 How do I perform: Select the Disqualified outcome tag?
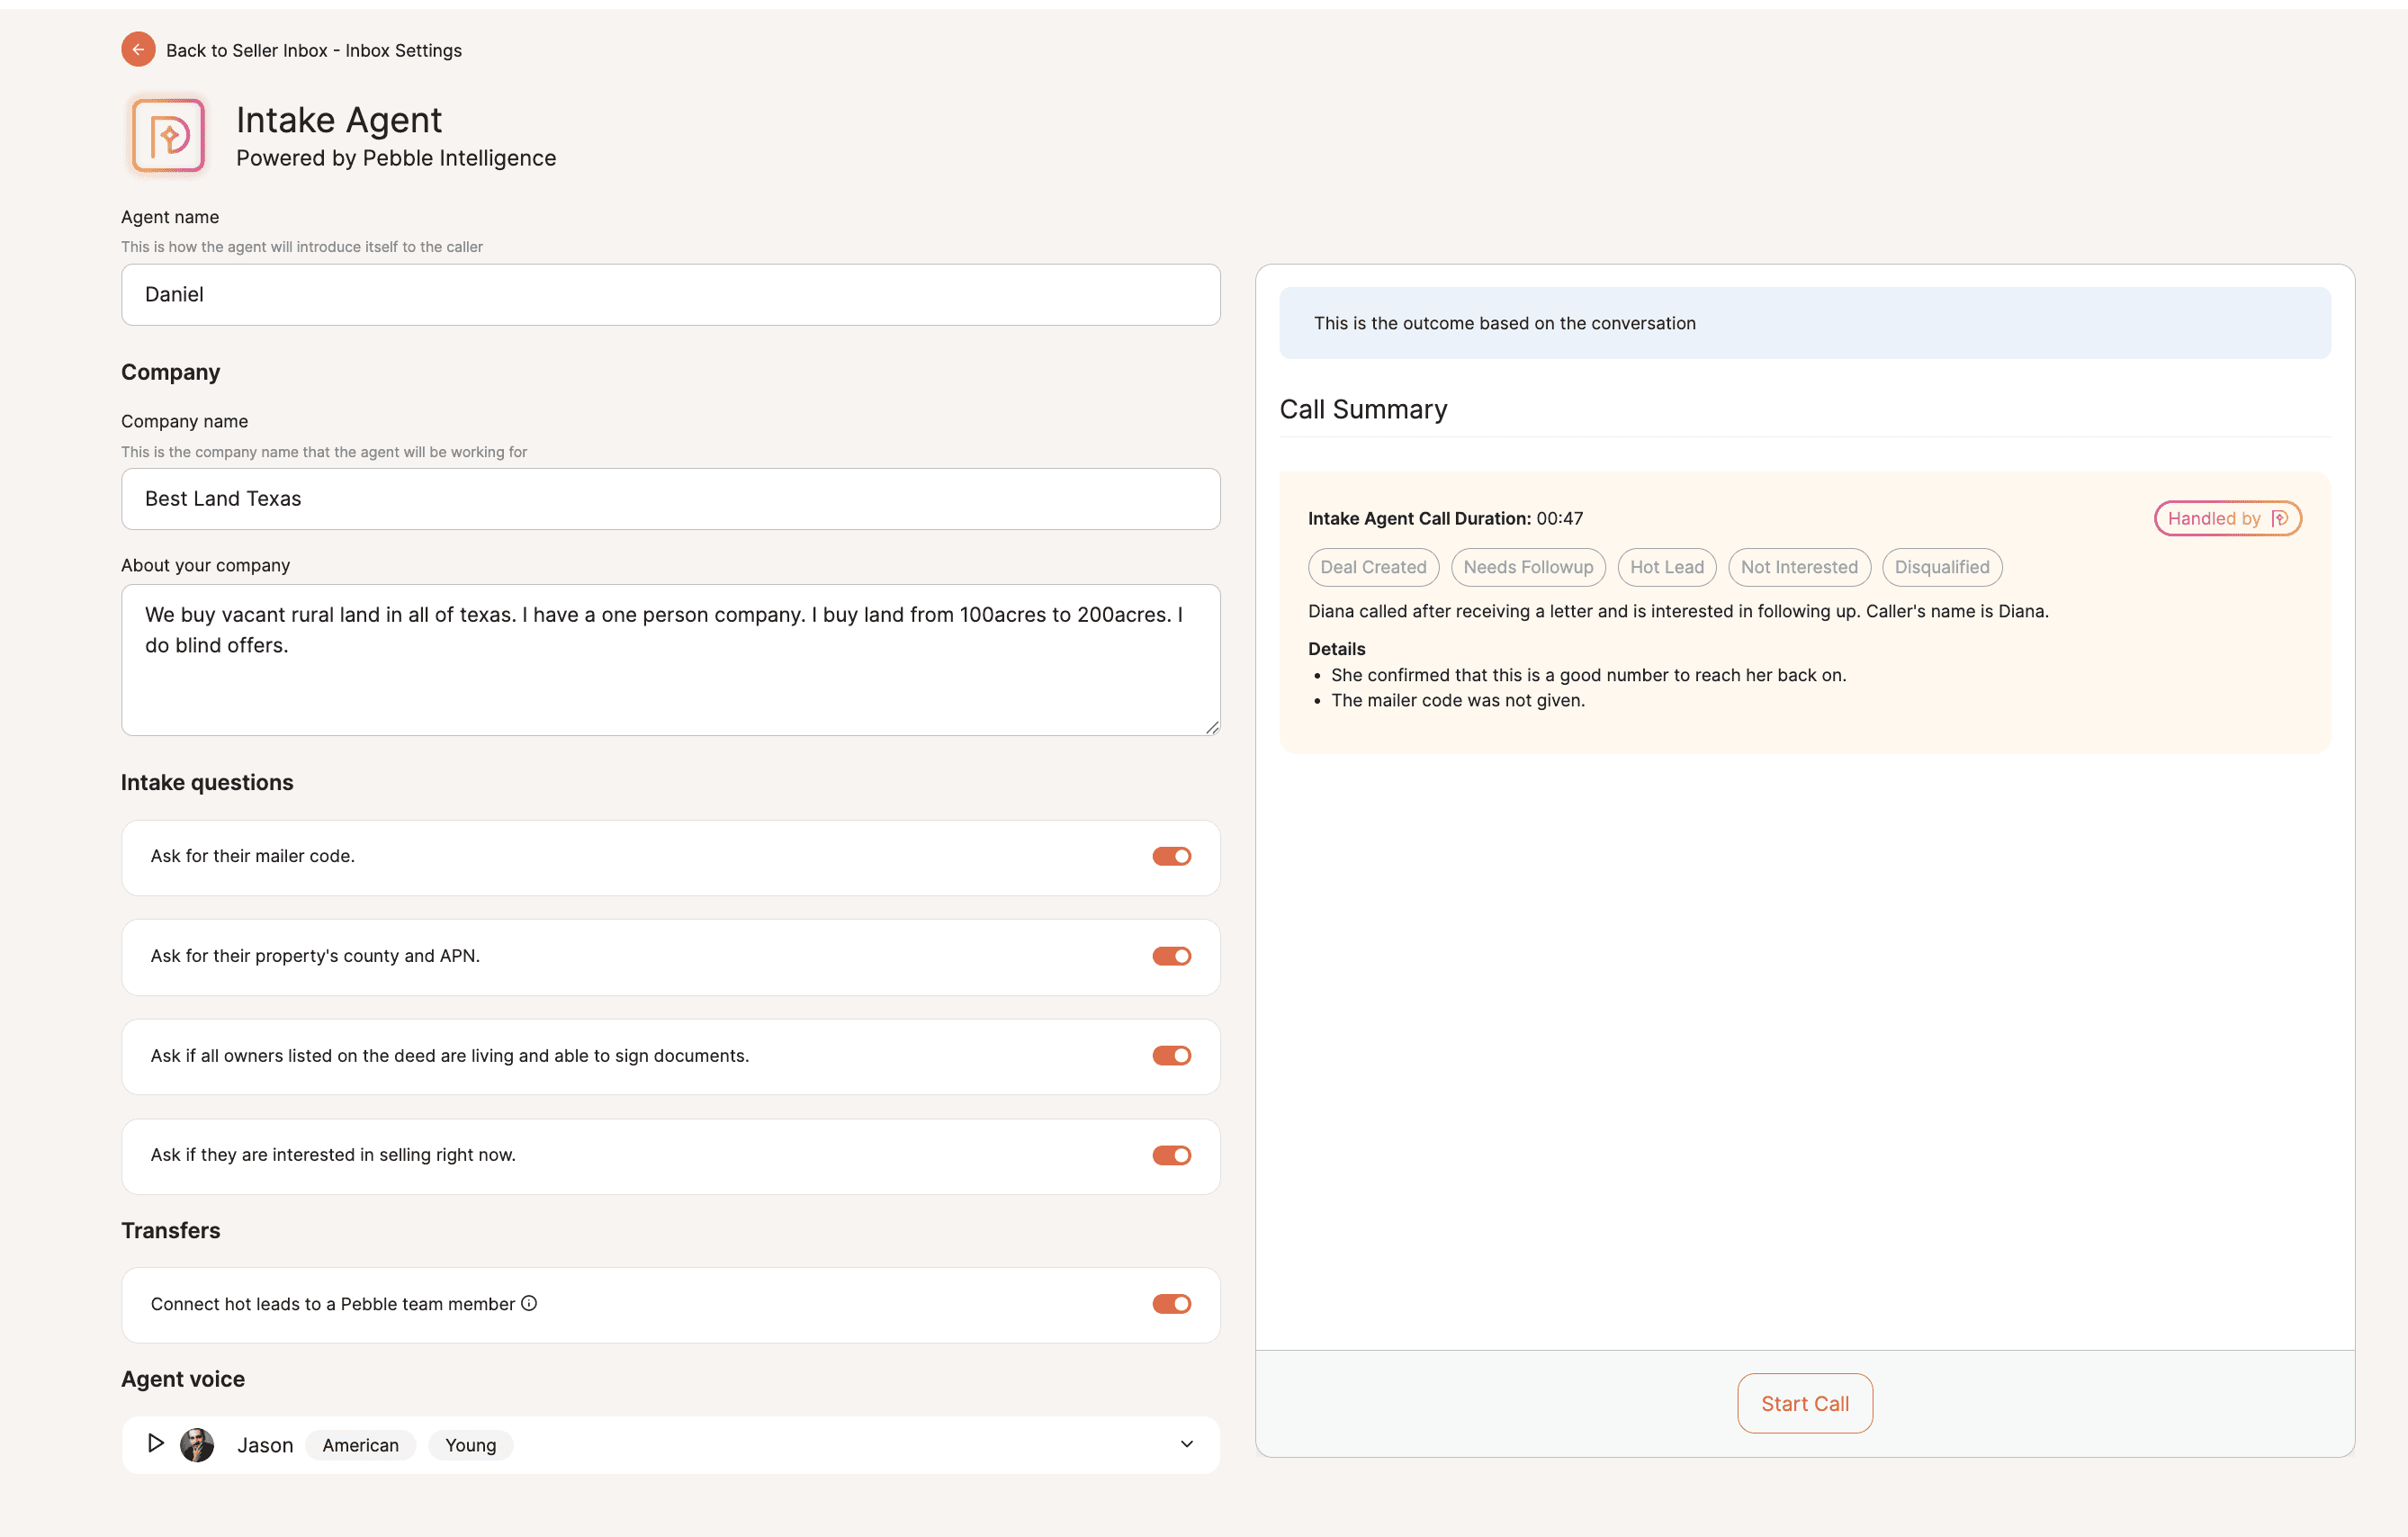pyautogui.click(x=1941, y=567)
